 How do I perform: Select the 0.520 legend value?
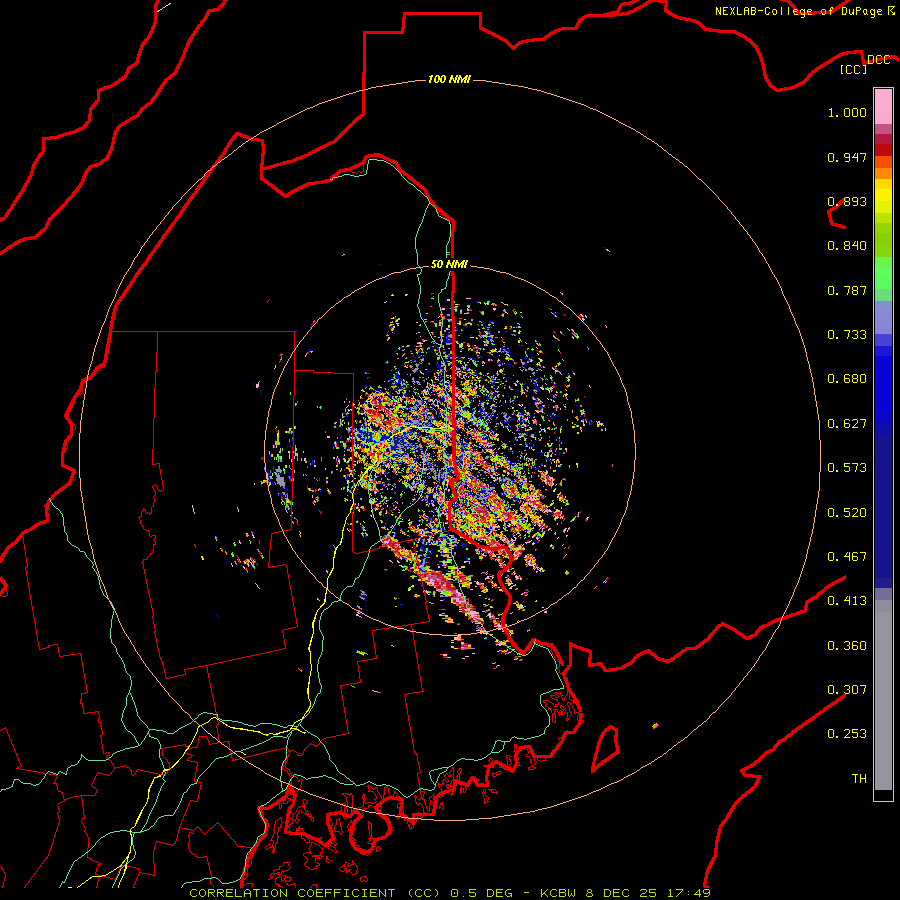[x=847, y=513]
